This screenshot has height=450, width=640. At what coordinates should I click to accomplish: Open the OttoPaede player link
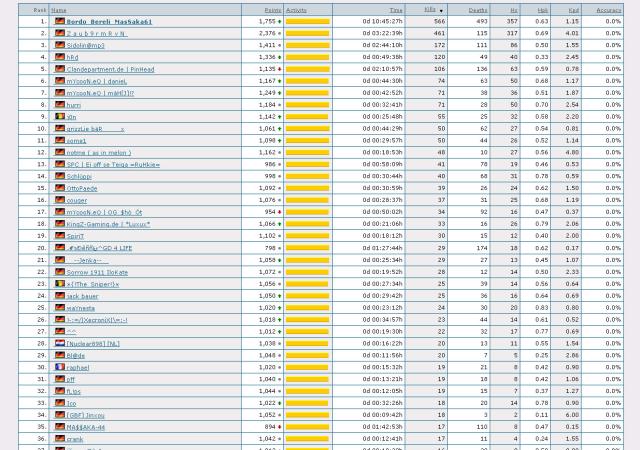pyautogui.click(x=82, y=188)
